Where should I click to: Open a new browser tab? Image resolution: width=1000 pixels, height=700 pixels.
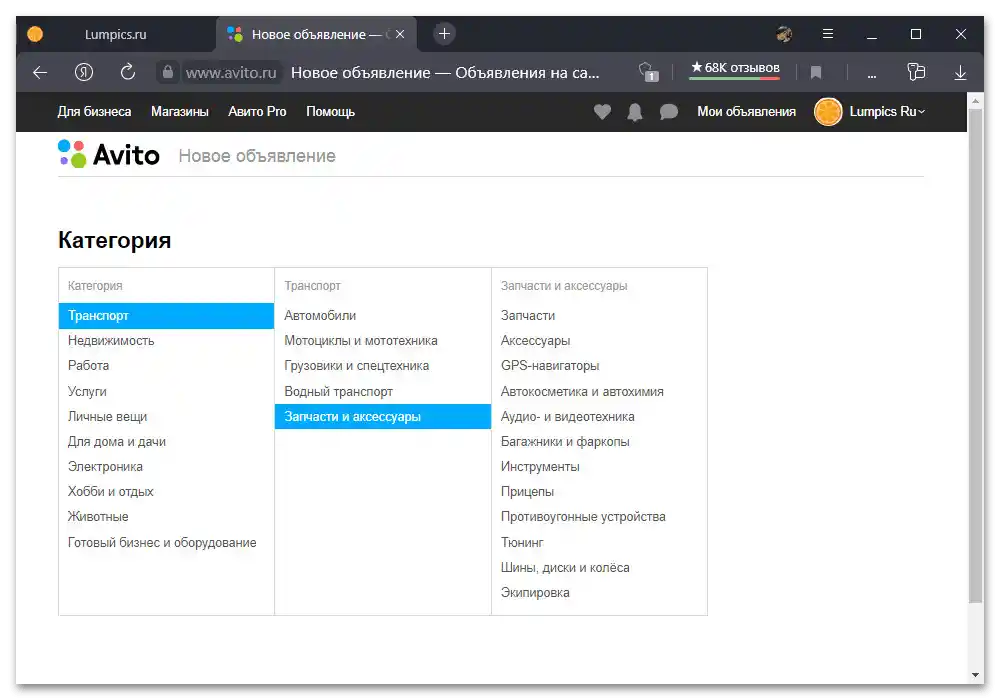point(445,34)
